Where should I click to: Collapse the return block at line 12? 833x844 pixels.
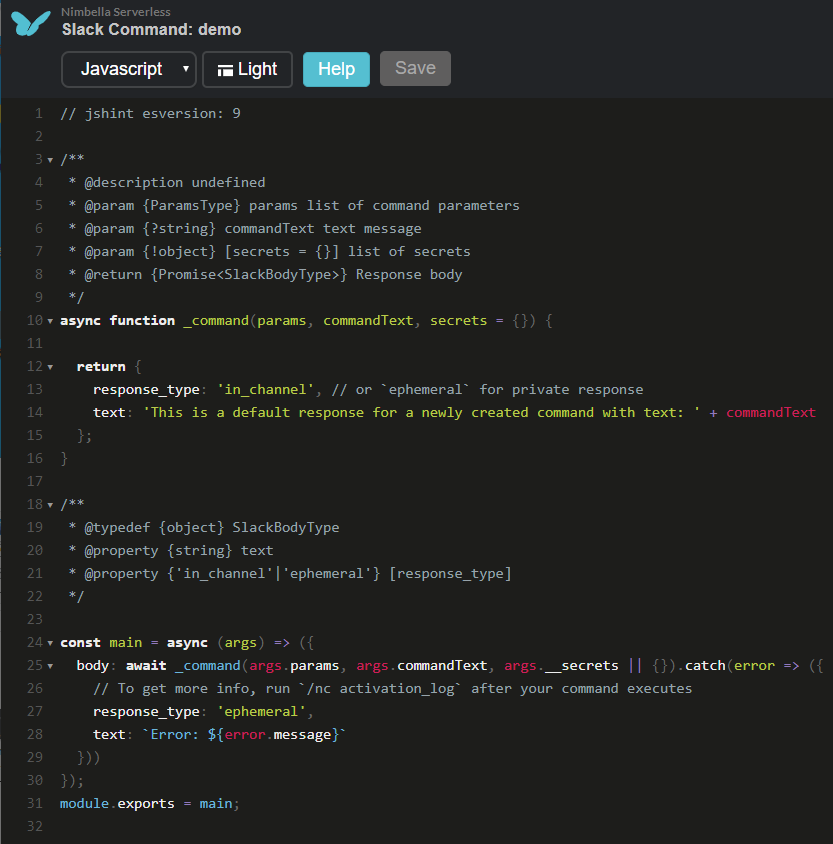point(50,367)
